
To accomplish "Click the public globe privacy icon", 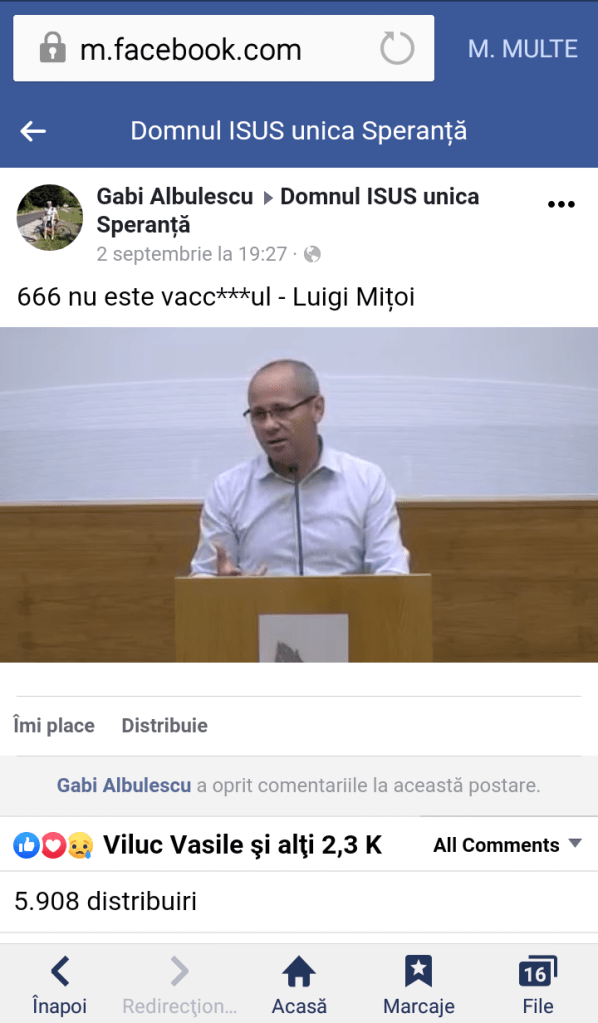I will point(312,254).
